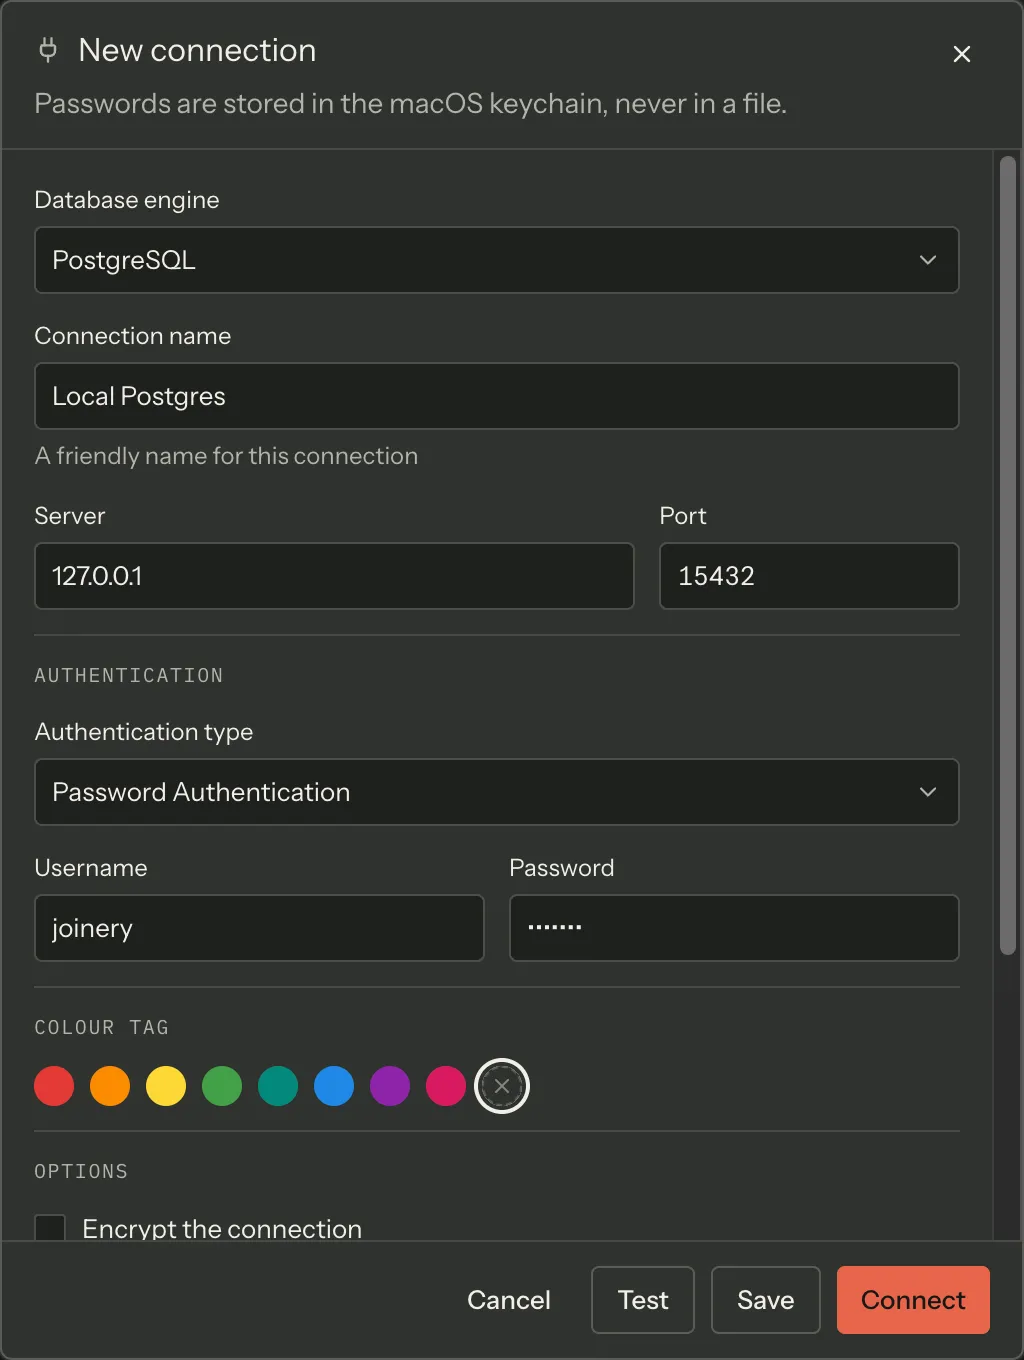Viewport: 1024px width, 1360px height.
Task: Expand the Authentication type dropdown
Action: point(497,792)
